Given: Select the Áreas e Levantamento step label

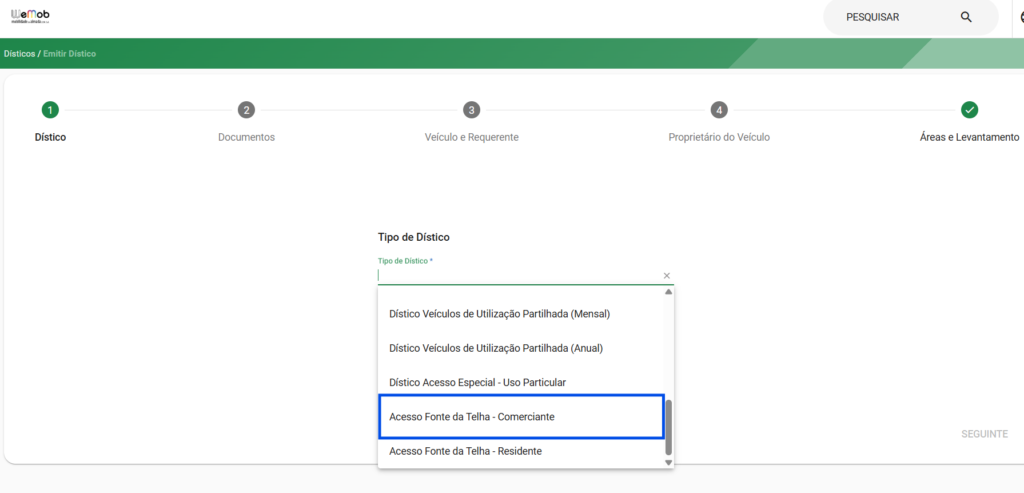Looking at the screenshot, I should 969,137.
